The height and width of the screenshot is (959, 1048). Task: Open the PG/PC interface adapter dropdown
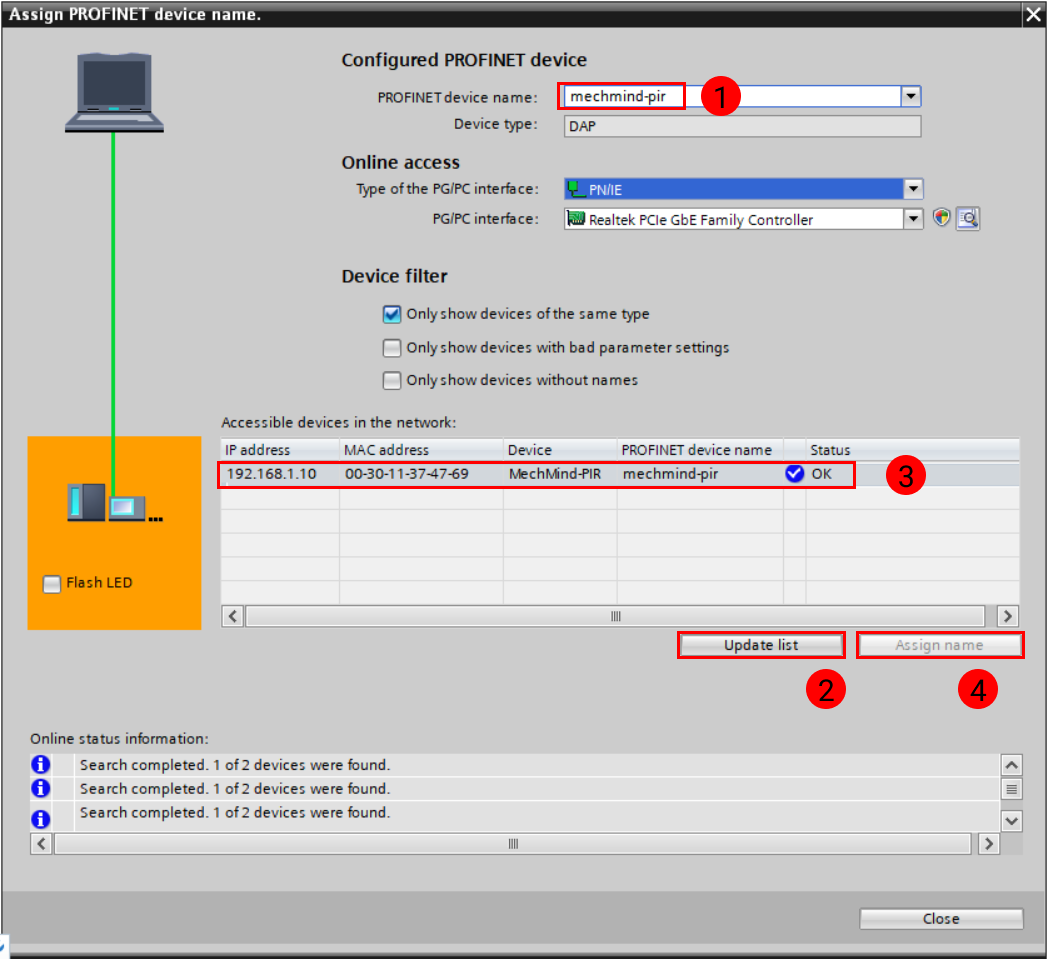tap(912, 218)
